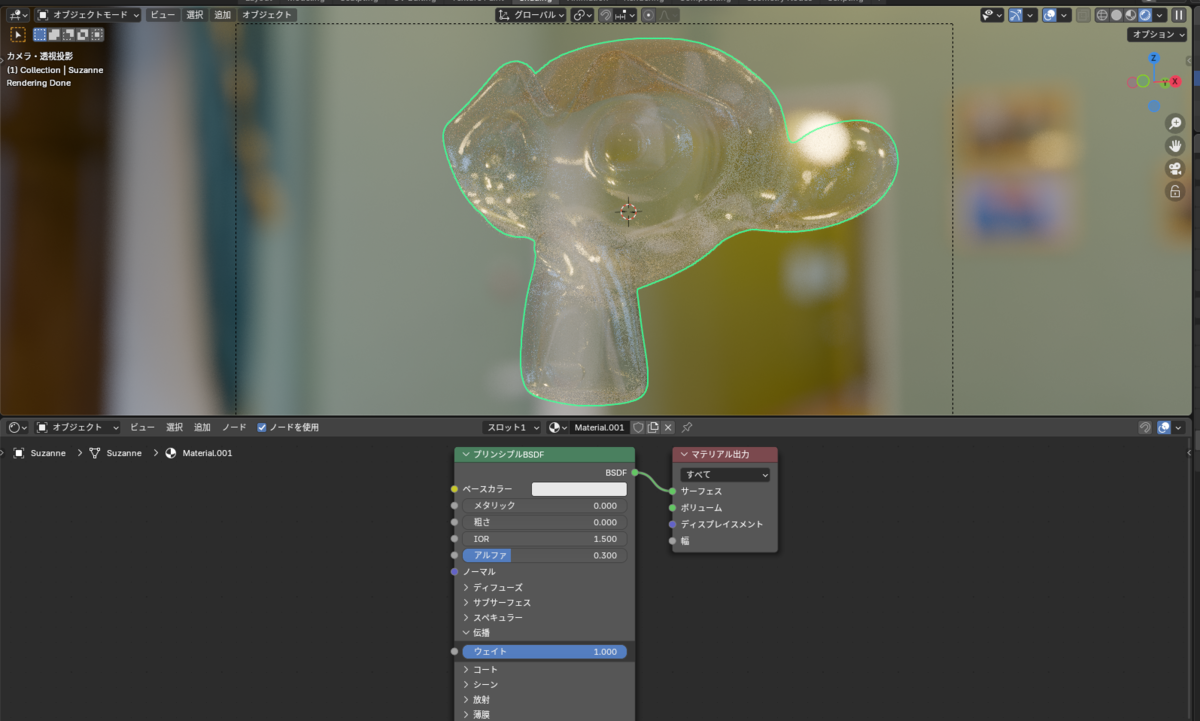
Task: Duplicate material with the new material icon
Action: tap(653, 427)
